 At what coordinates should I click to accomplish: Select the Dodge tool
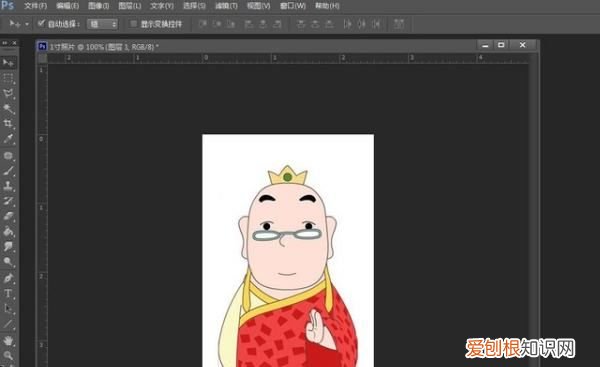point(8,262)
